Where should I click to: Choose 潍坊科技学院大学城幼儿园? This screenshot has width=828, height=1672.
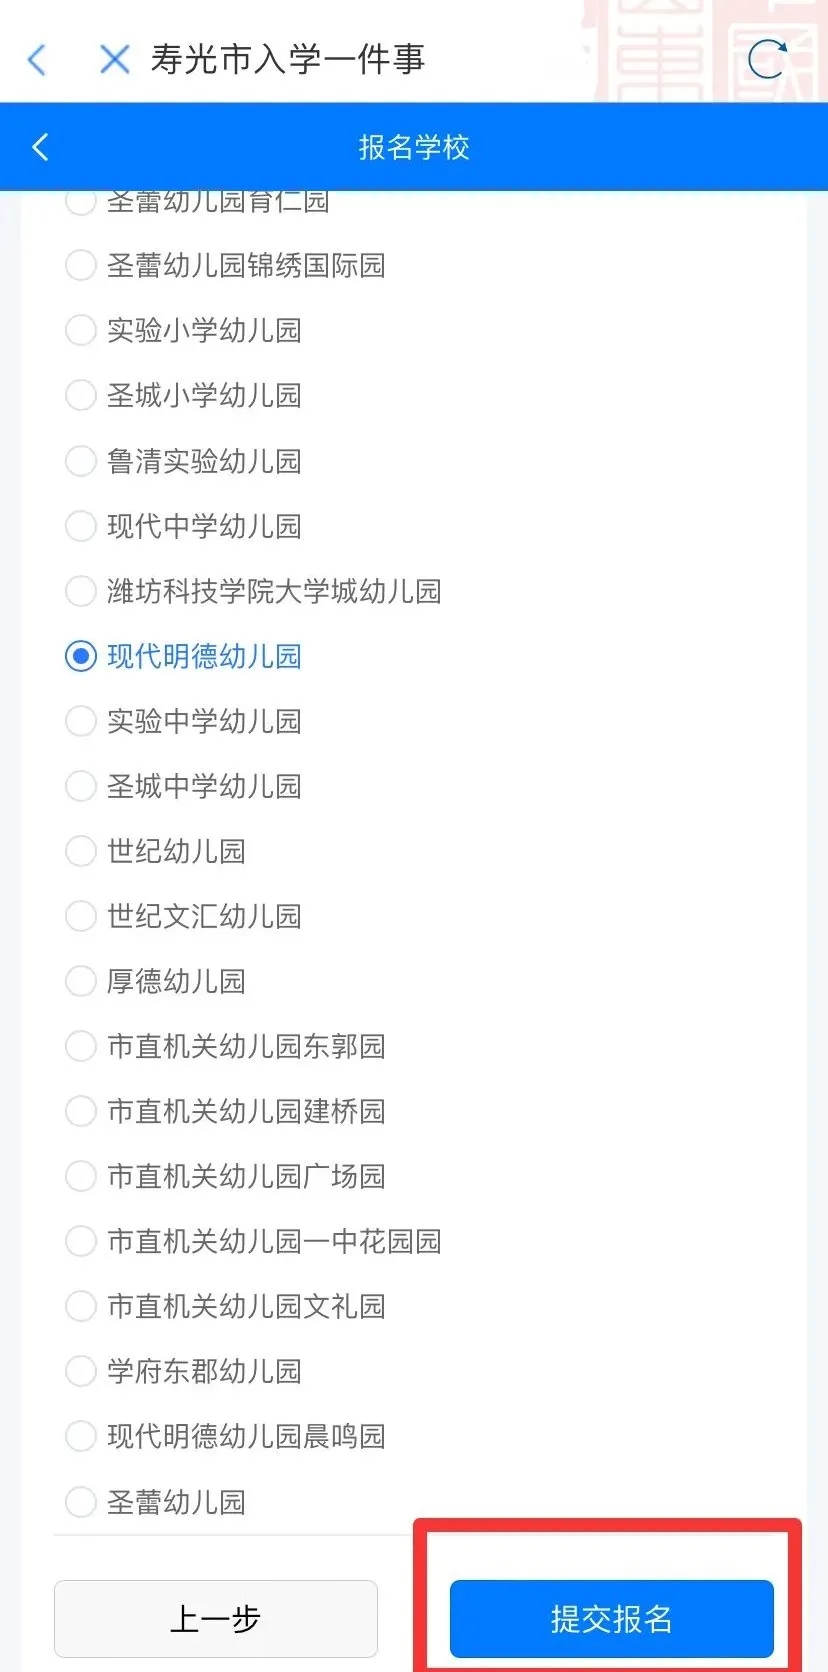coord(80,591)
